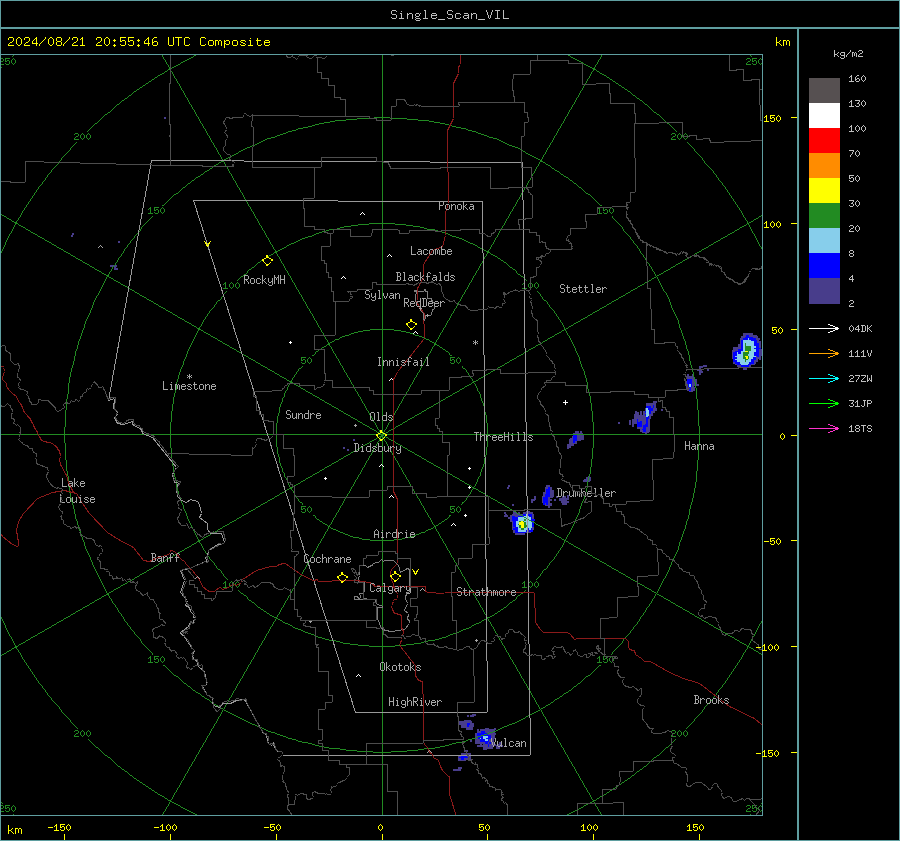
Task: Click the Drumheller label
Action: [x=586, y=493]
